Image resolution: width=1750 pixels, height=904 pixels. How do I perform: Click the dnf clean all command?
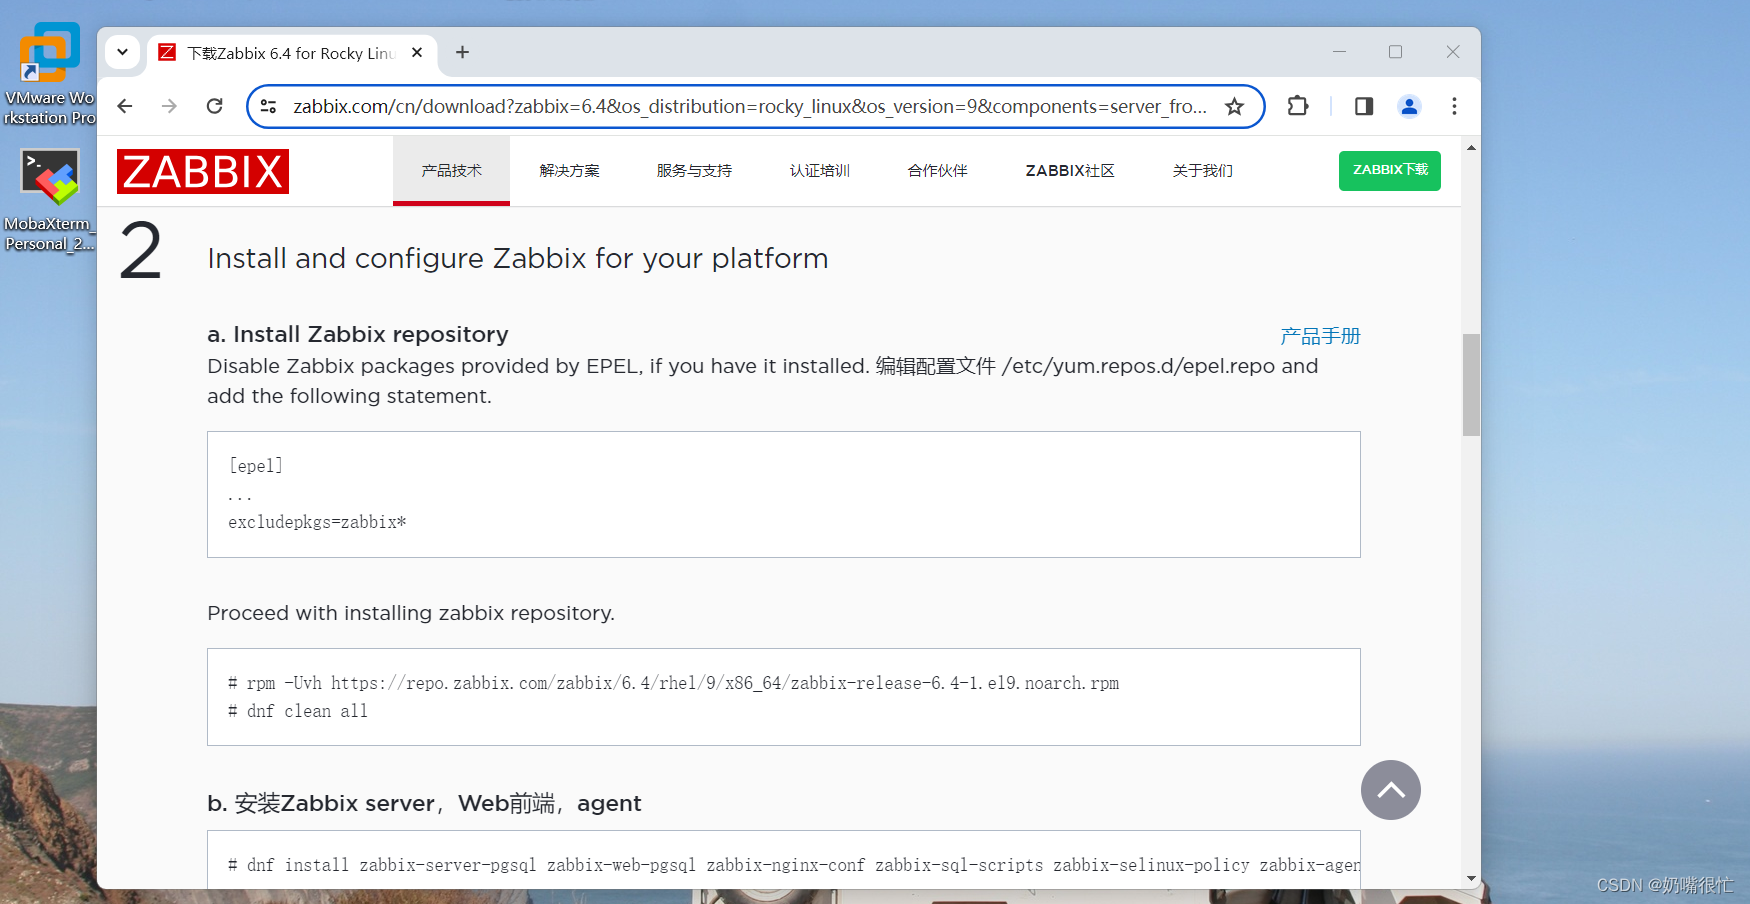298,711
